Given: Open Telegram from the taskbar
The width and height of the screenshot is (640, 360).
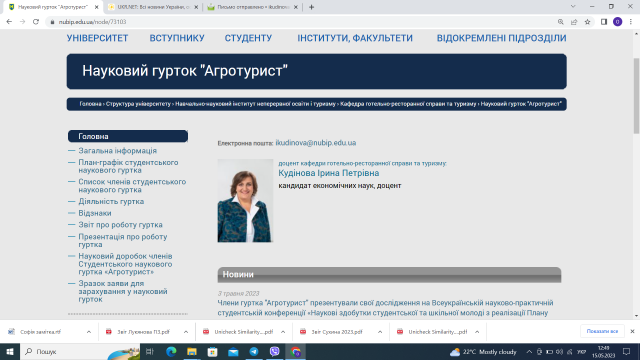Looking at the screenshot, I should 254,351.
